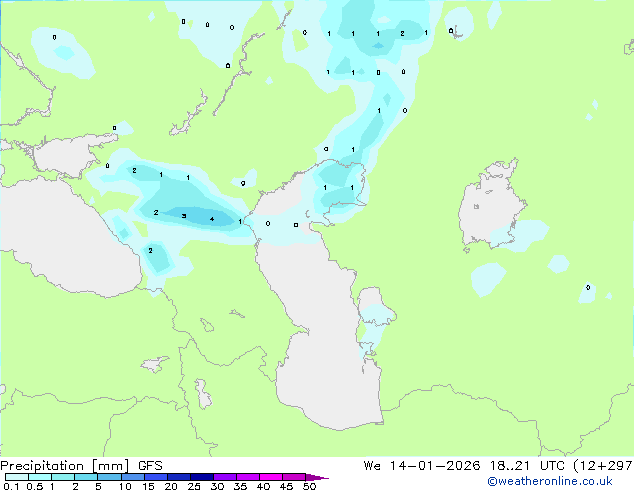Image resolution: width=634 pixels, height=490 pixels.
Task: Click the purple arrow tip above 50
Action: (x=317, y=477)
